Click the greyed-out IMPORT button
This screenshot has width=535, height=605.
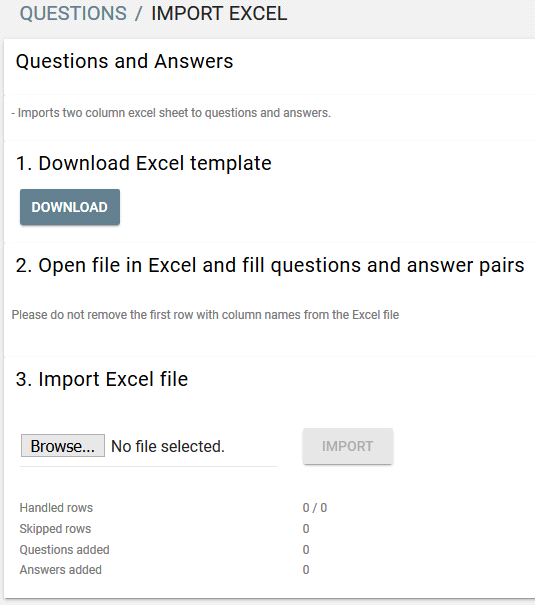(348, 446)
